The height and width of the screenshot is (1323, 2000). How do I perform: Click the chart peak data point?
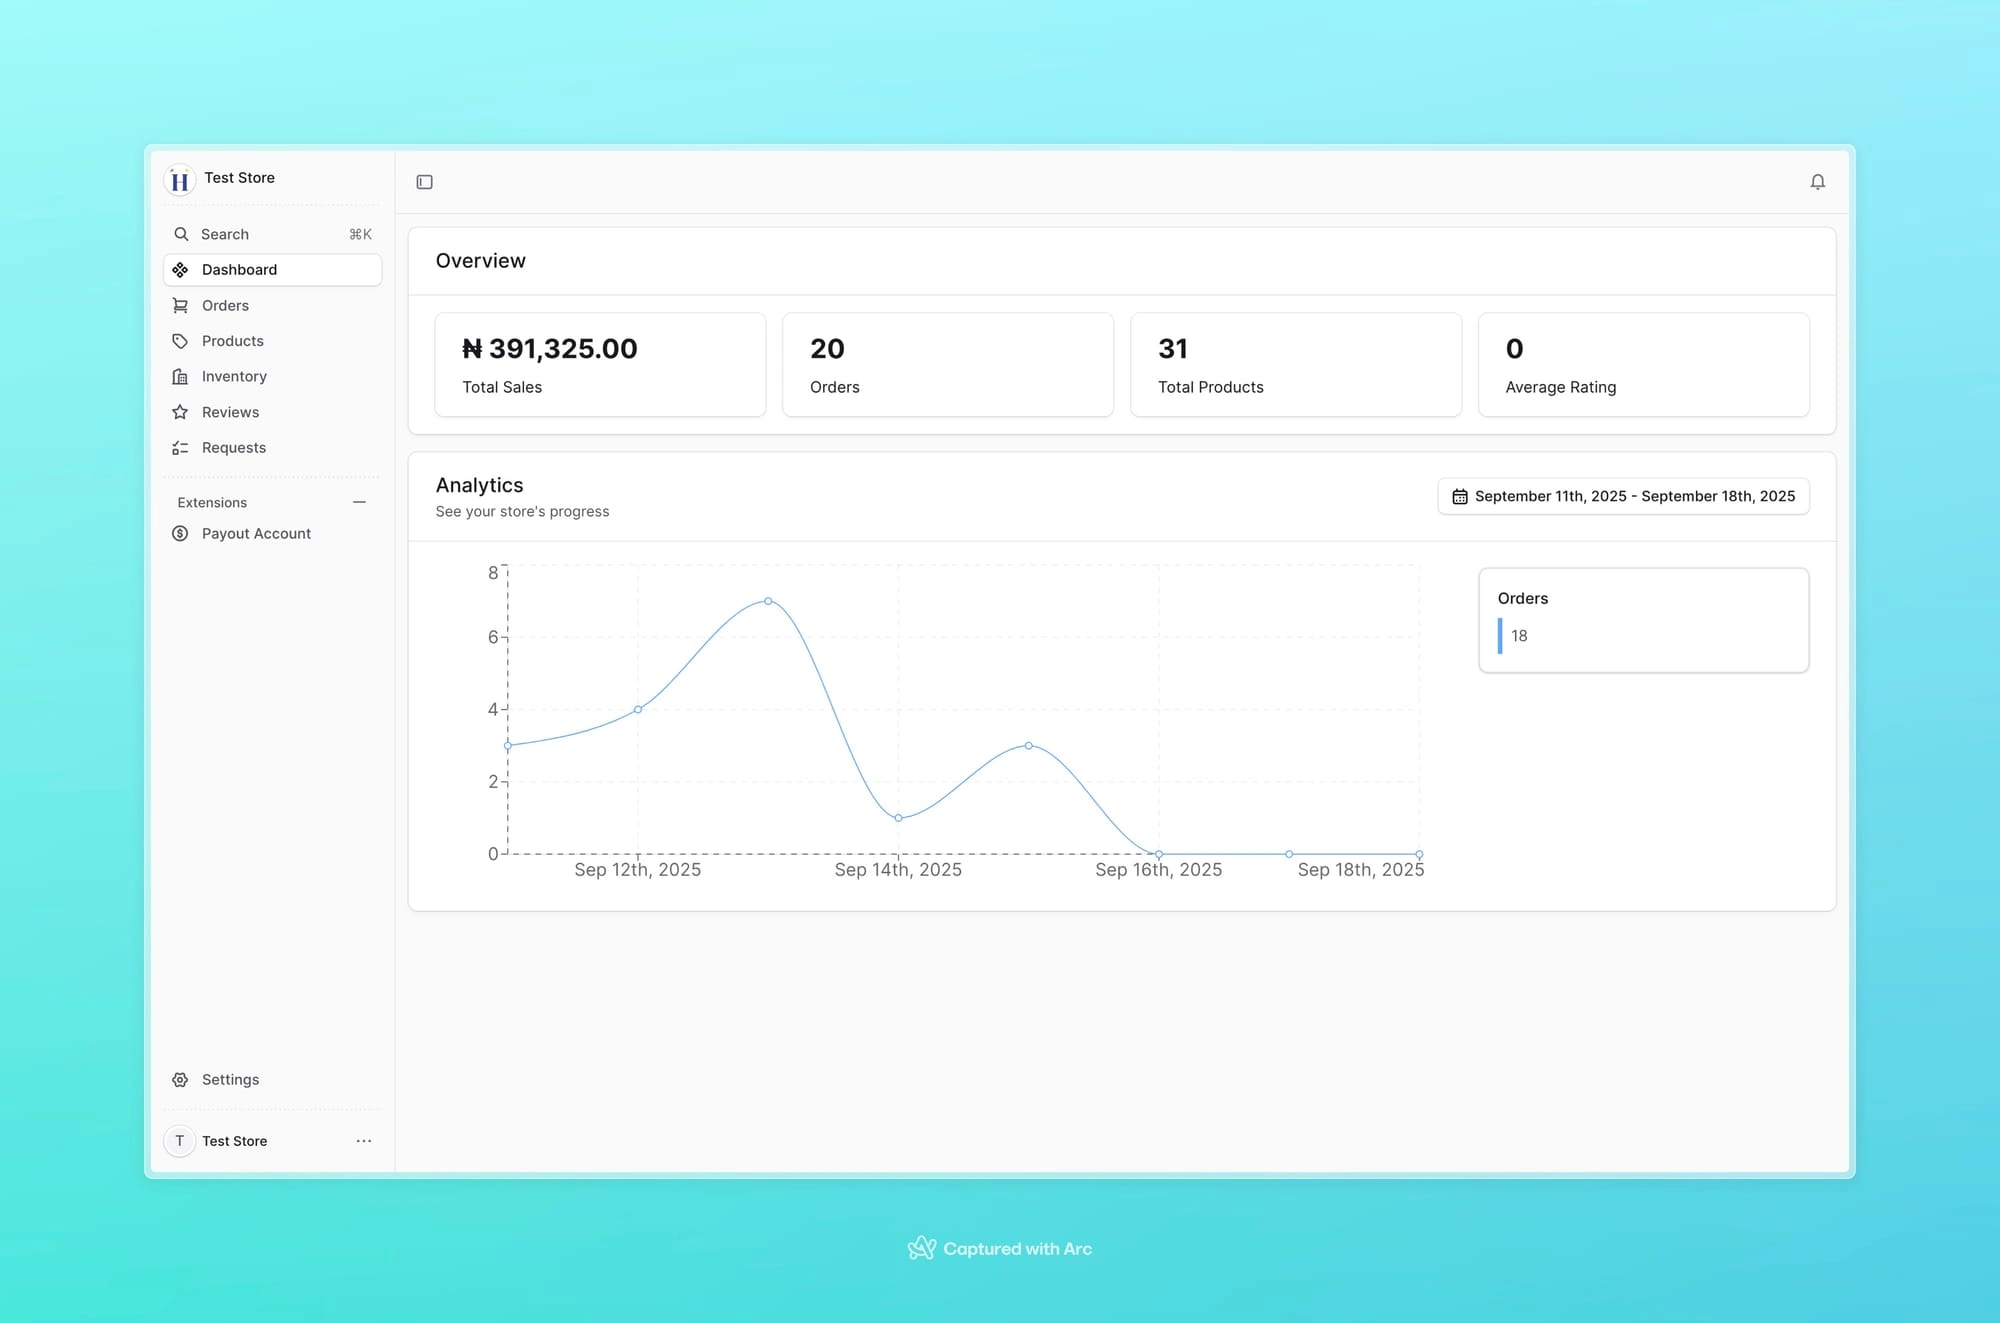tap(768, 601)
